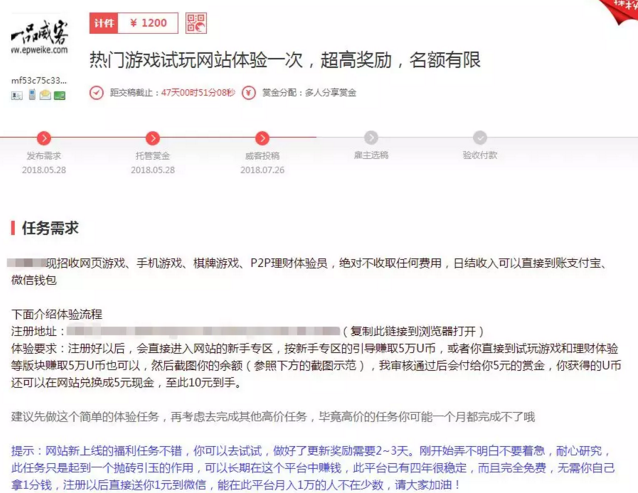Open user profile mf53c75c33...
This screenshot has width=638, height=493.
click(40, 79)
